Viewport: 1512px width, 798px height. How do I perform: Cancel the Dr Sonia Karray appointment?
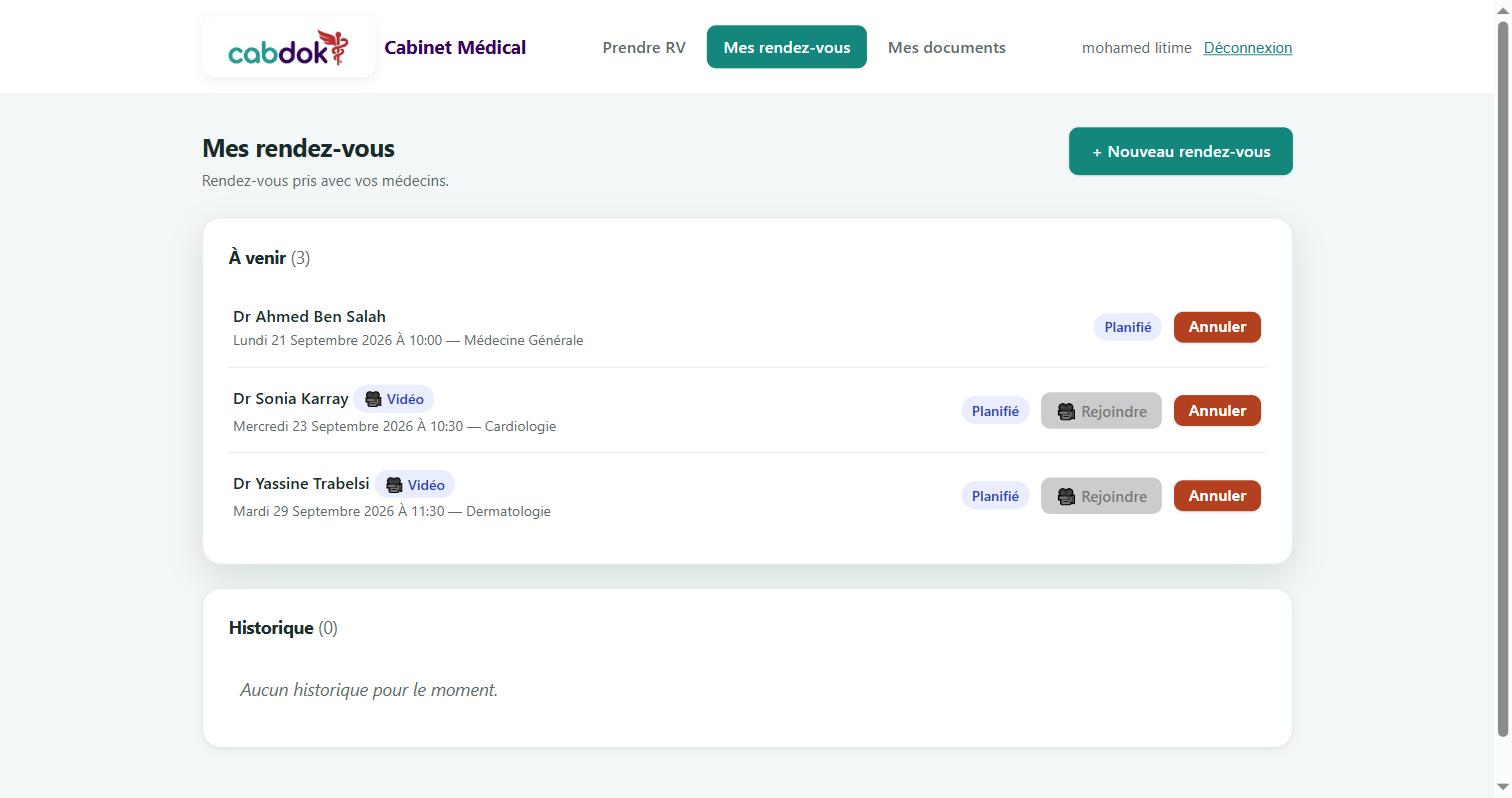point(1217,411)
